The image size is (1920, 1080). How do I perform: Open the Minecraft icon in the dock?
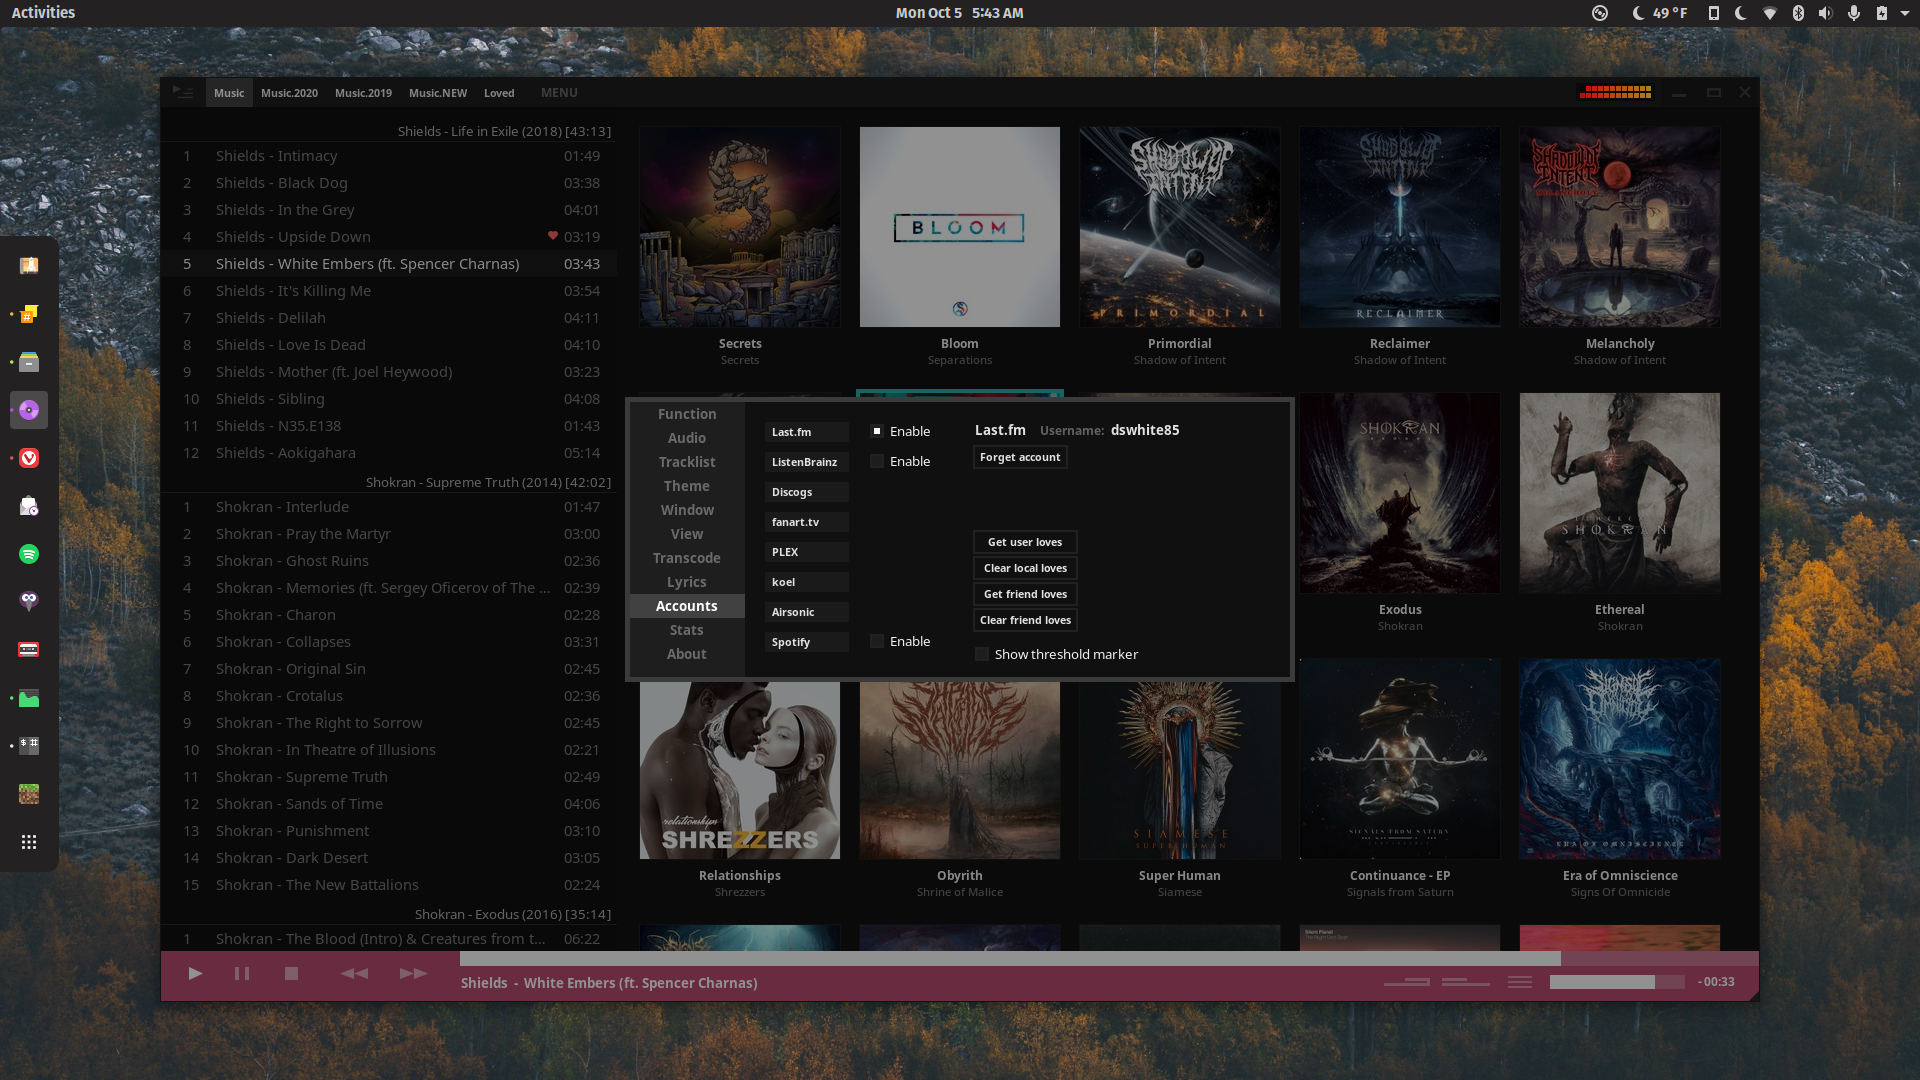click(x=29, y=794)
